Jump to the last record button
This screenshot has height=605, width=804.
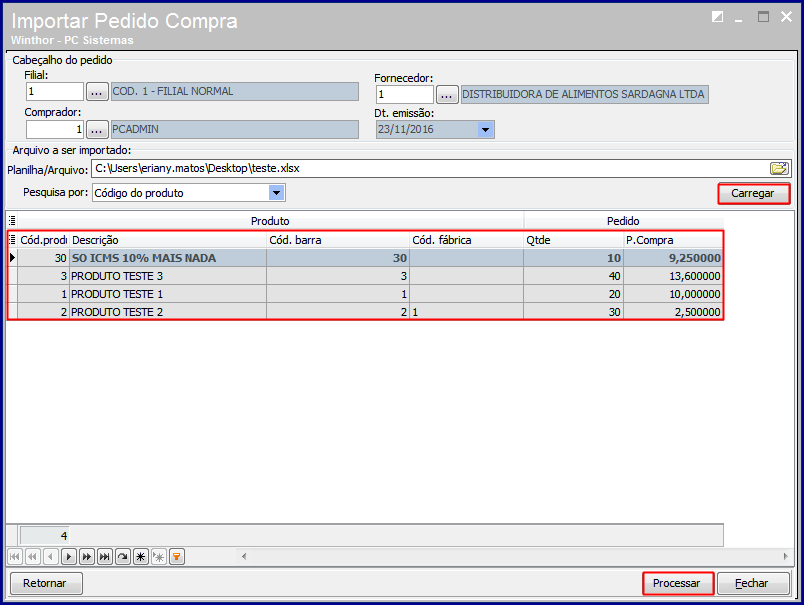pos(104,556)
